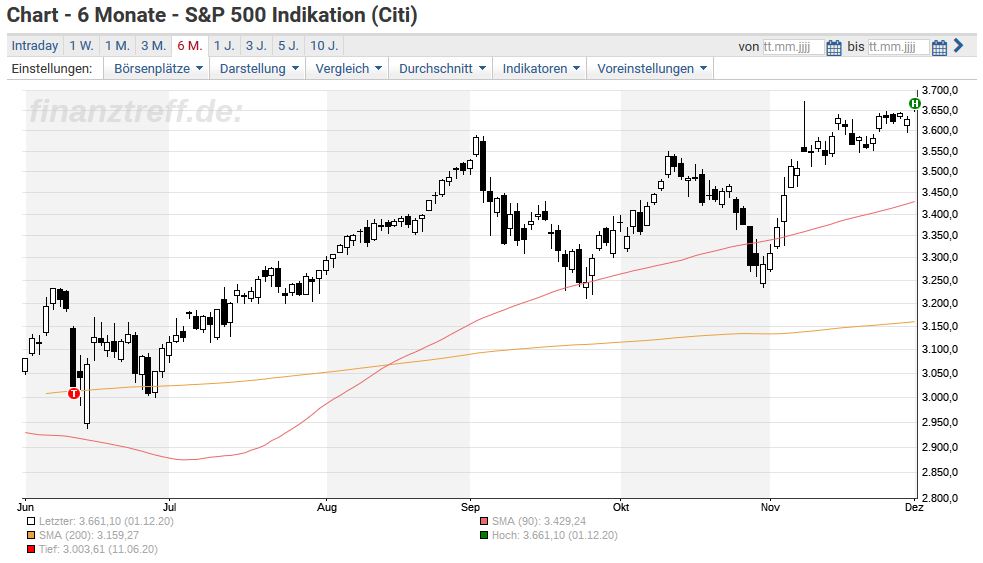The width and height of the screenshot is (983, 563).
Task: Click the 'Aug' x-axis month label
Action: coord(327,507)
